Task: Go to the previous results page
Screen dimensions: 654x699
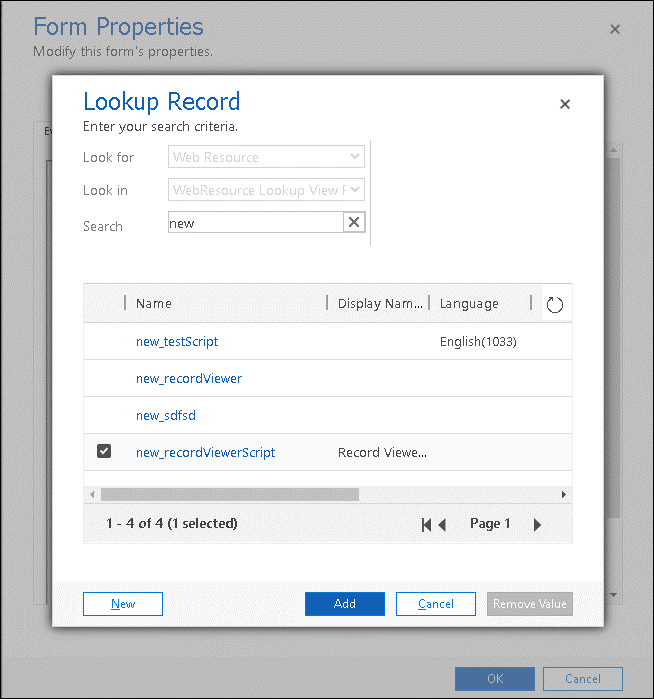Action: click(x=442, y=524)
